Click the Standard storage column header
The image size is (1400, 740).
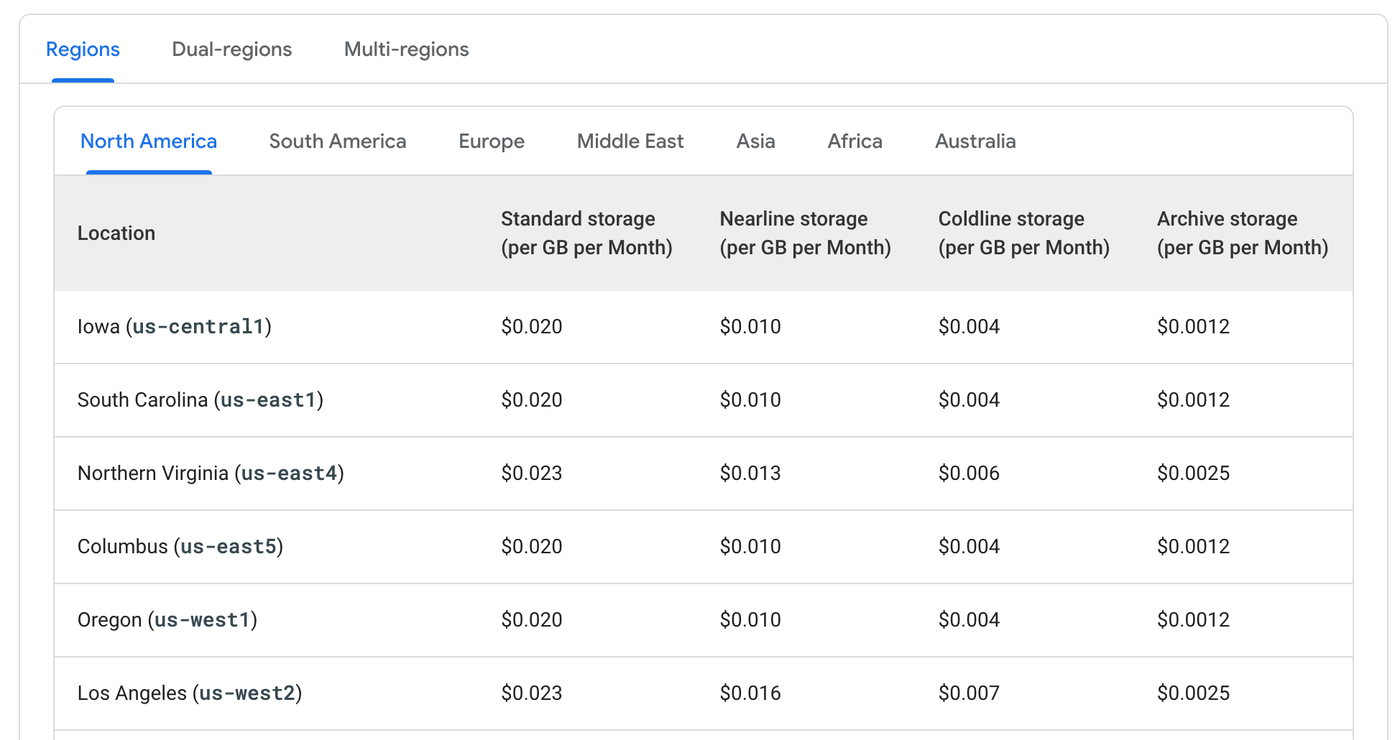[x=586, y=233]
